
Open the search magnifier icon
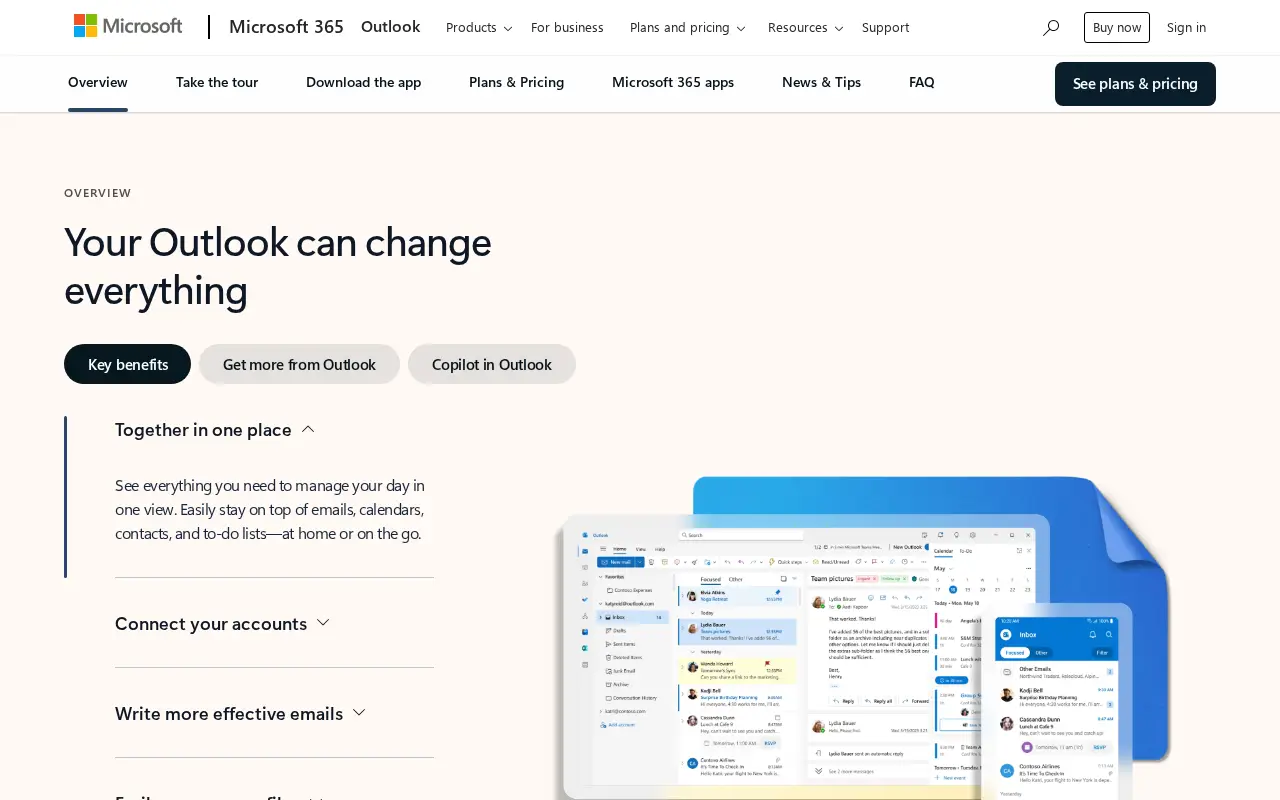point(1051,28)
